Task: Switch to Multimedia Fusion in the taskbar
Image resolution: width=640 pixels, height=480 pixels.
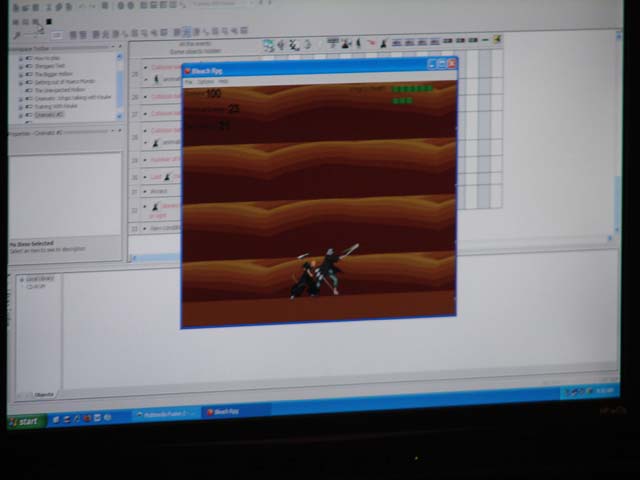Action: pyautogui.click(x=165, y=413)
